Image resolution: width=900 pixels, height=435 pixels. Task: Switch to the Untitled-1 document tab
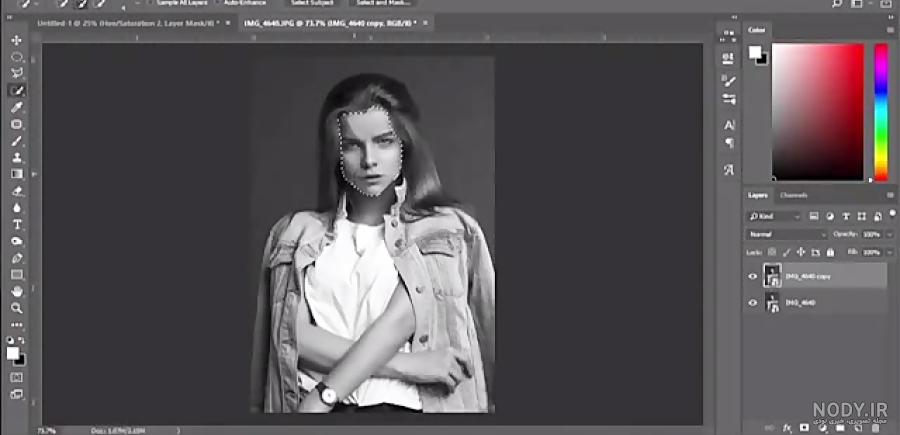pyautogui.click(x=133, y=23)
